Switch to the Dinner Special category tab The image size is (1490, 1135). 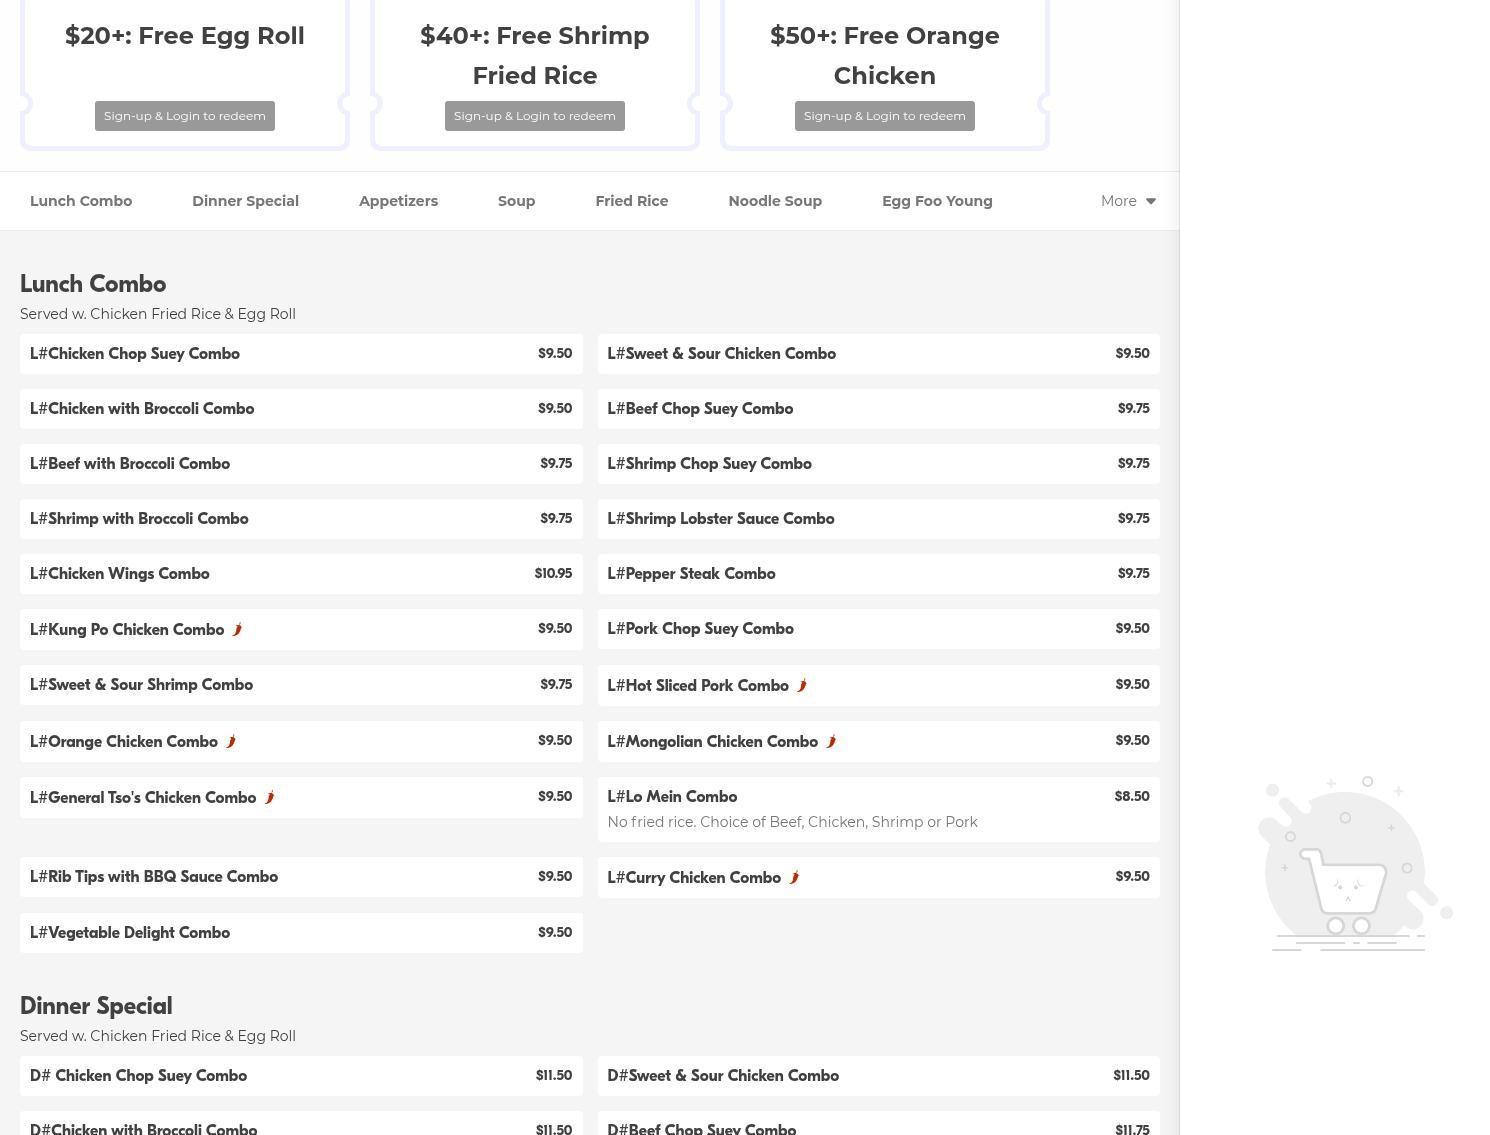click(245, 201)
